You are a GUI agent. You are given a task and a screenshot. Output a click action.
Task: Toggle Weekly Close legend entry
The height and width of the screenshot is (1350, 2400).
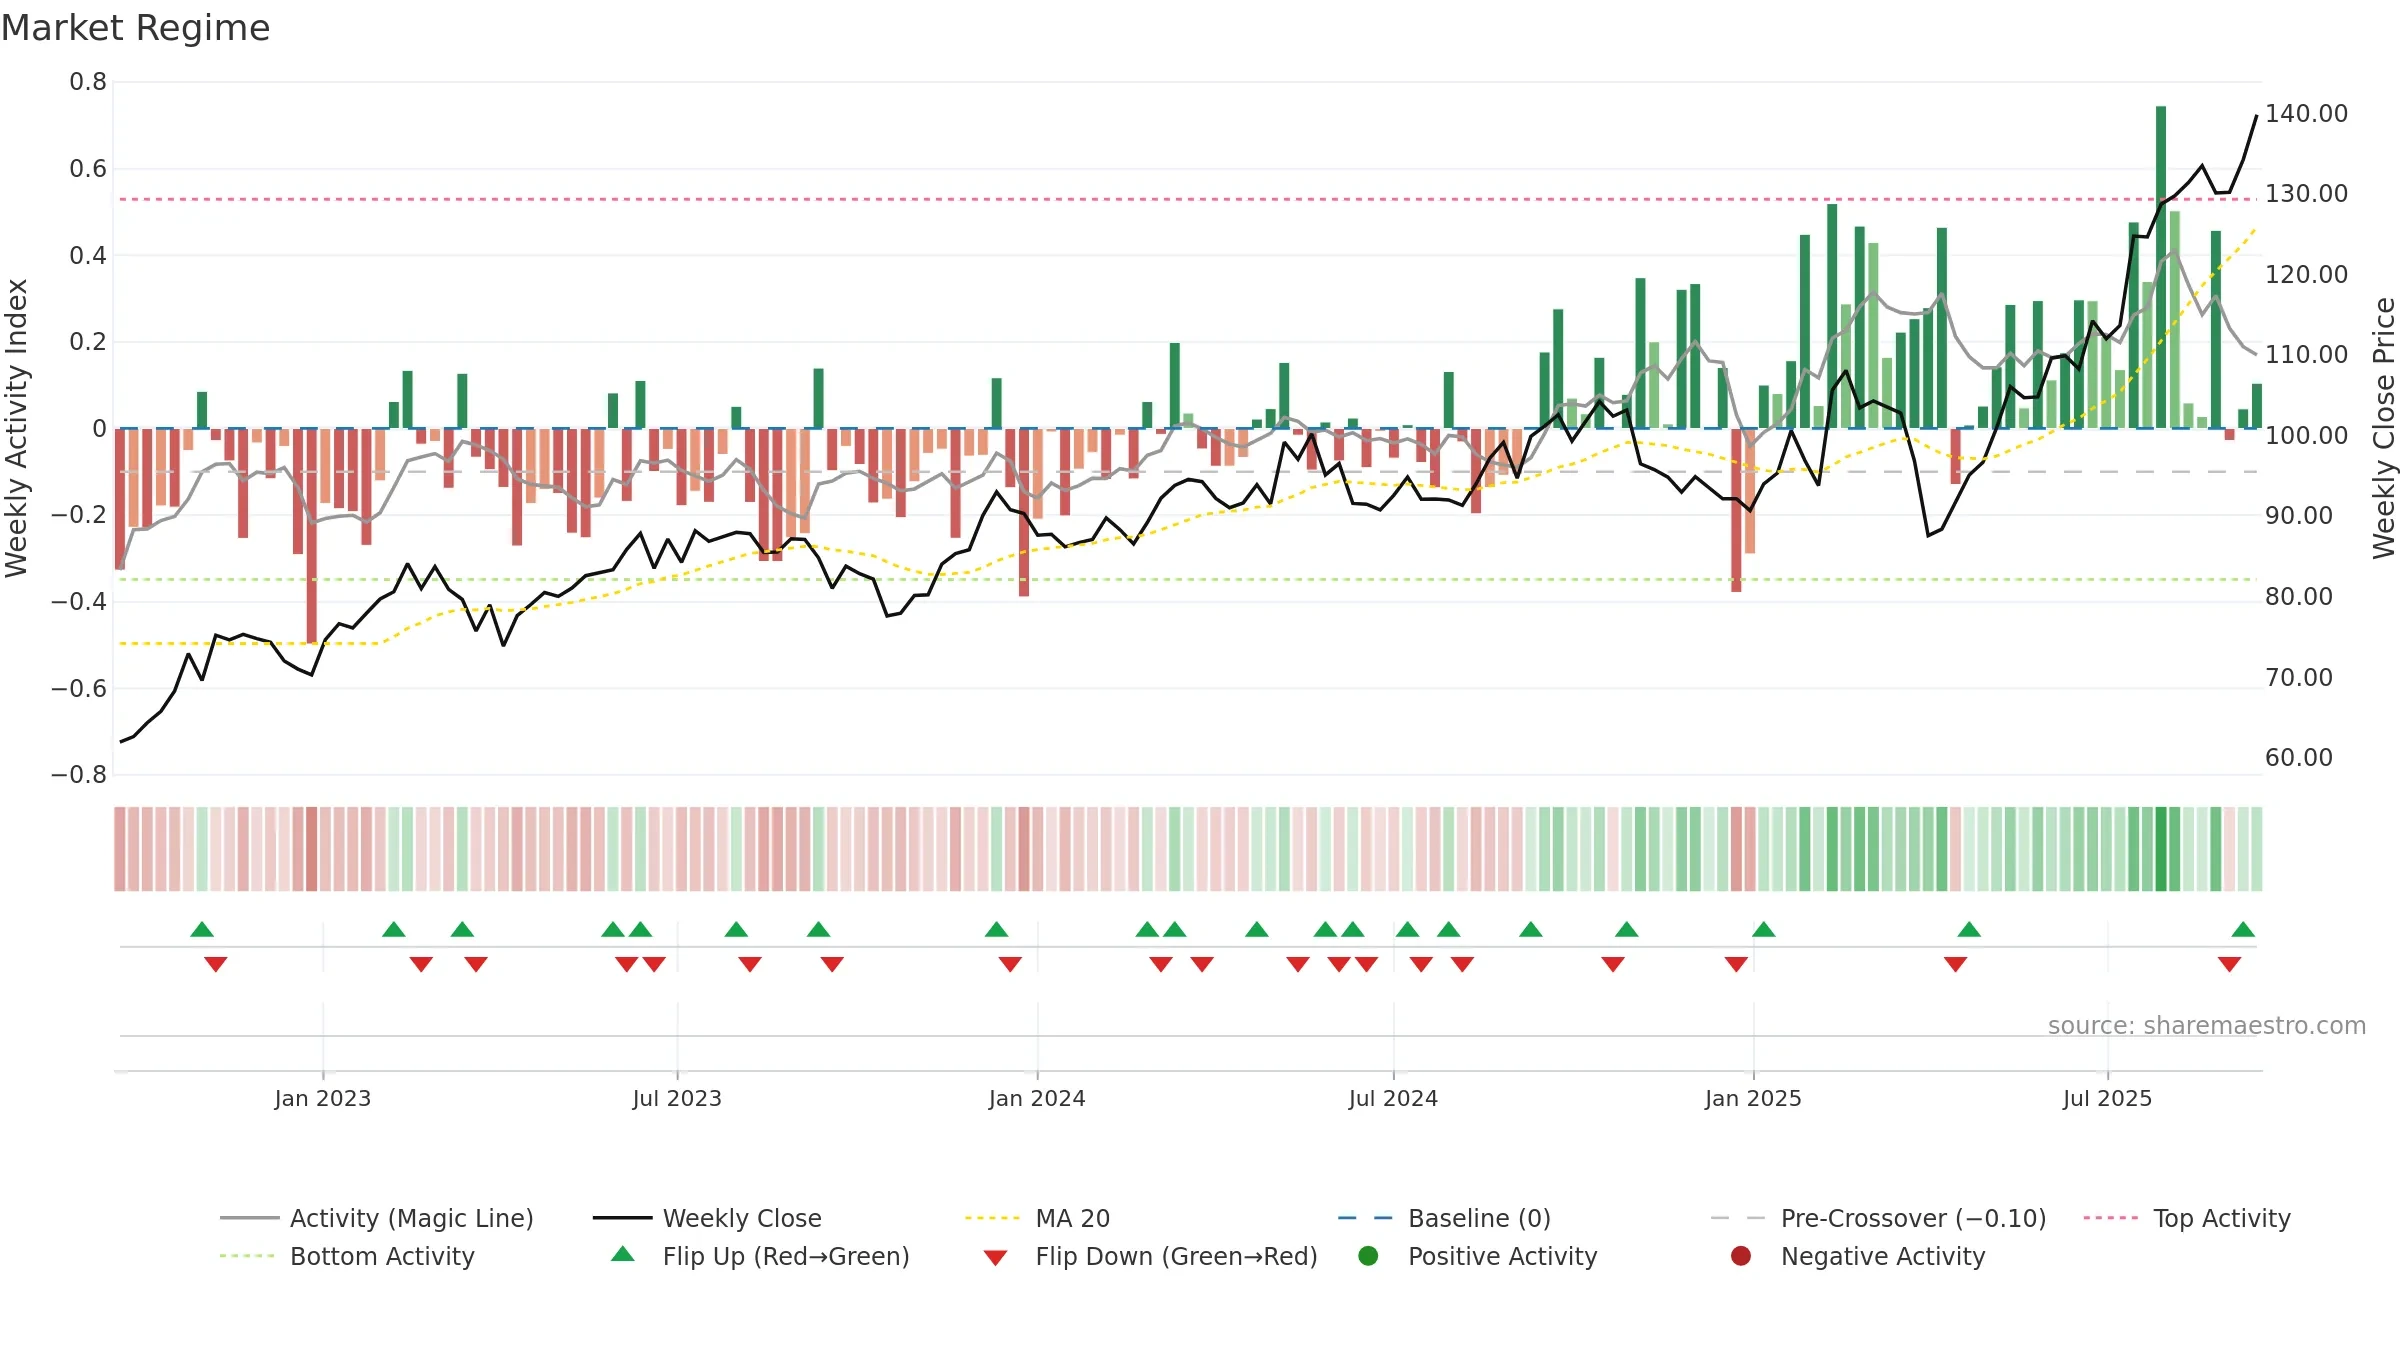click(708, 1218)
